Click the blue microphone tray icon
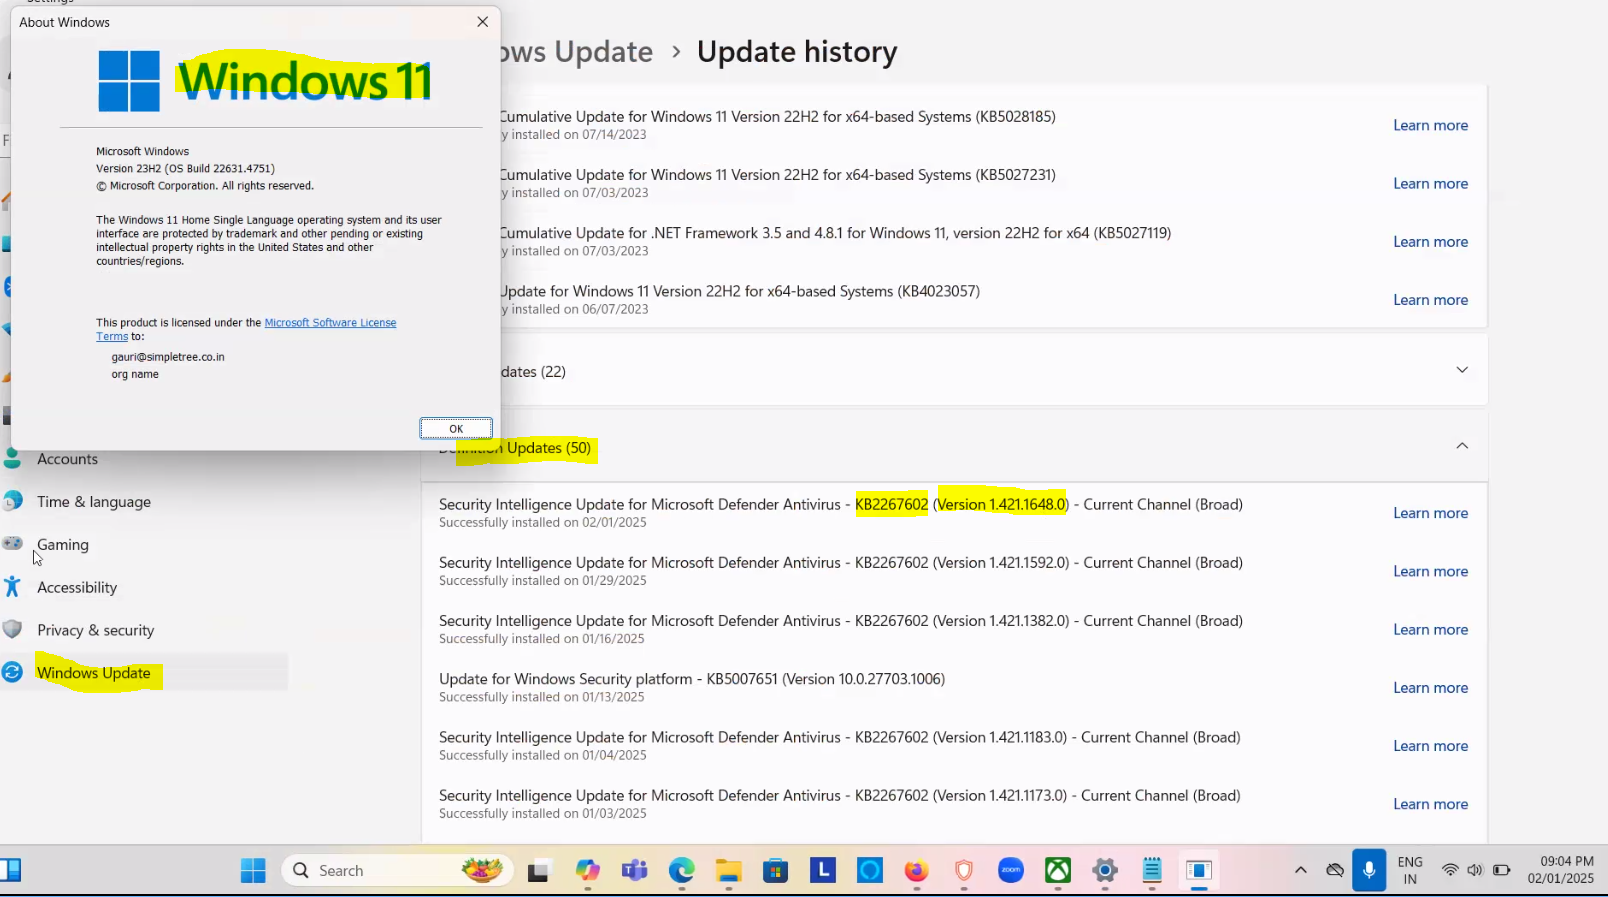 point(1369,870)
